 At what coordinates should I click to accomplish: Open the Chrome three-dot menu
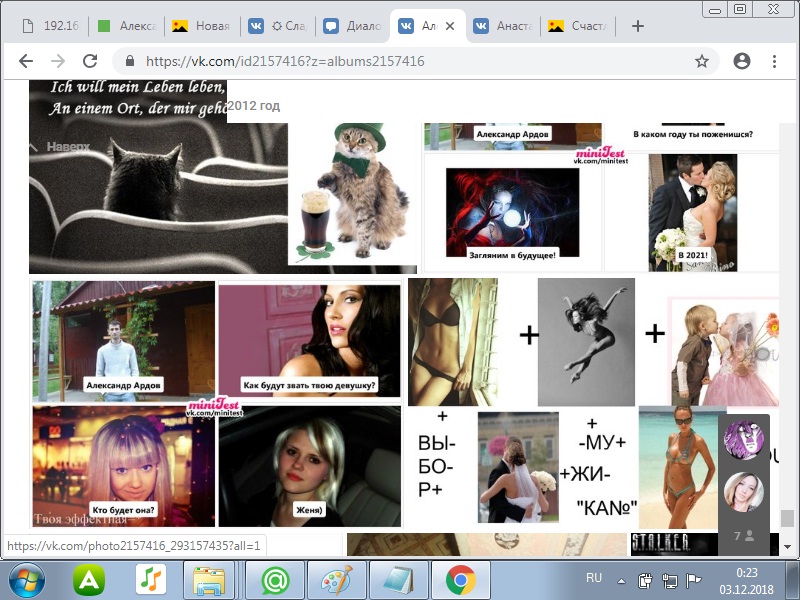[x=774, y=61]
